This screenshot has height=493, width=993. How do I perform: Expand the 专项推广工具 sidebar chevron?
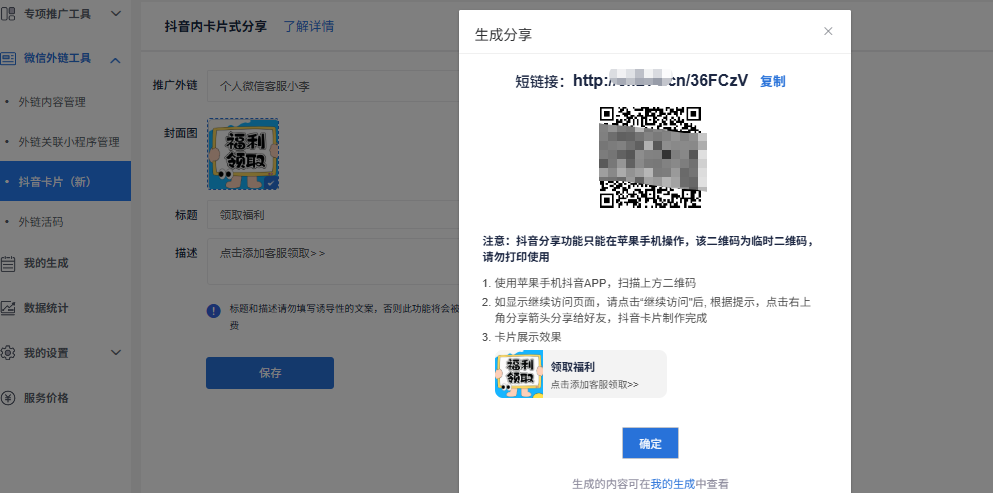116,14
